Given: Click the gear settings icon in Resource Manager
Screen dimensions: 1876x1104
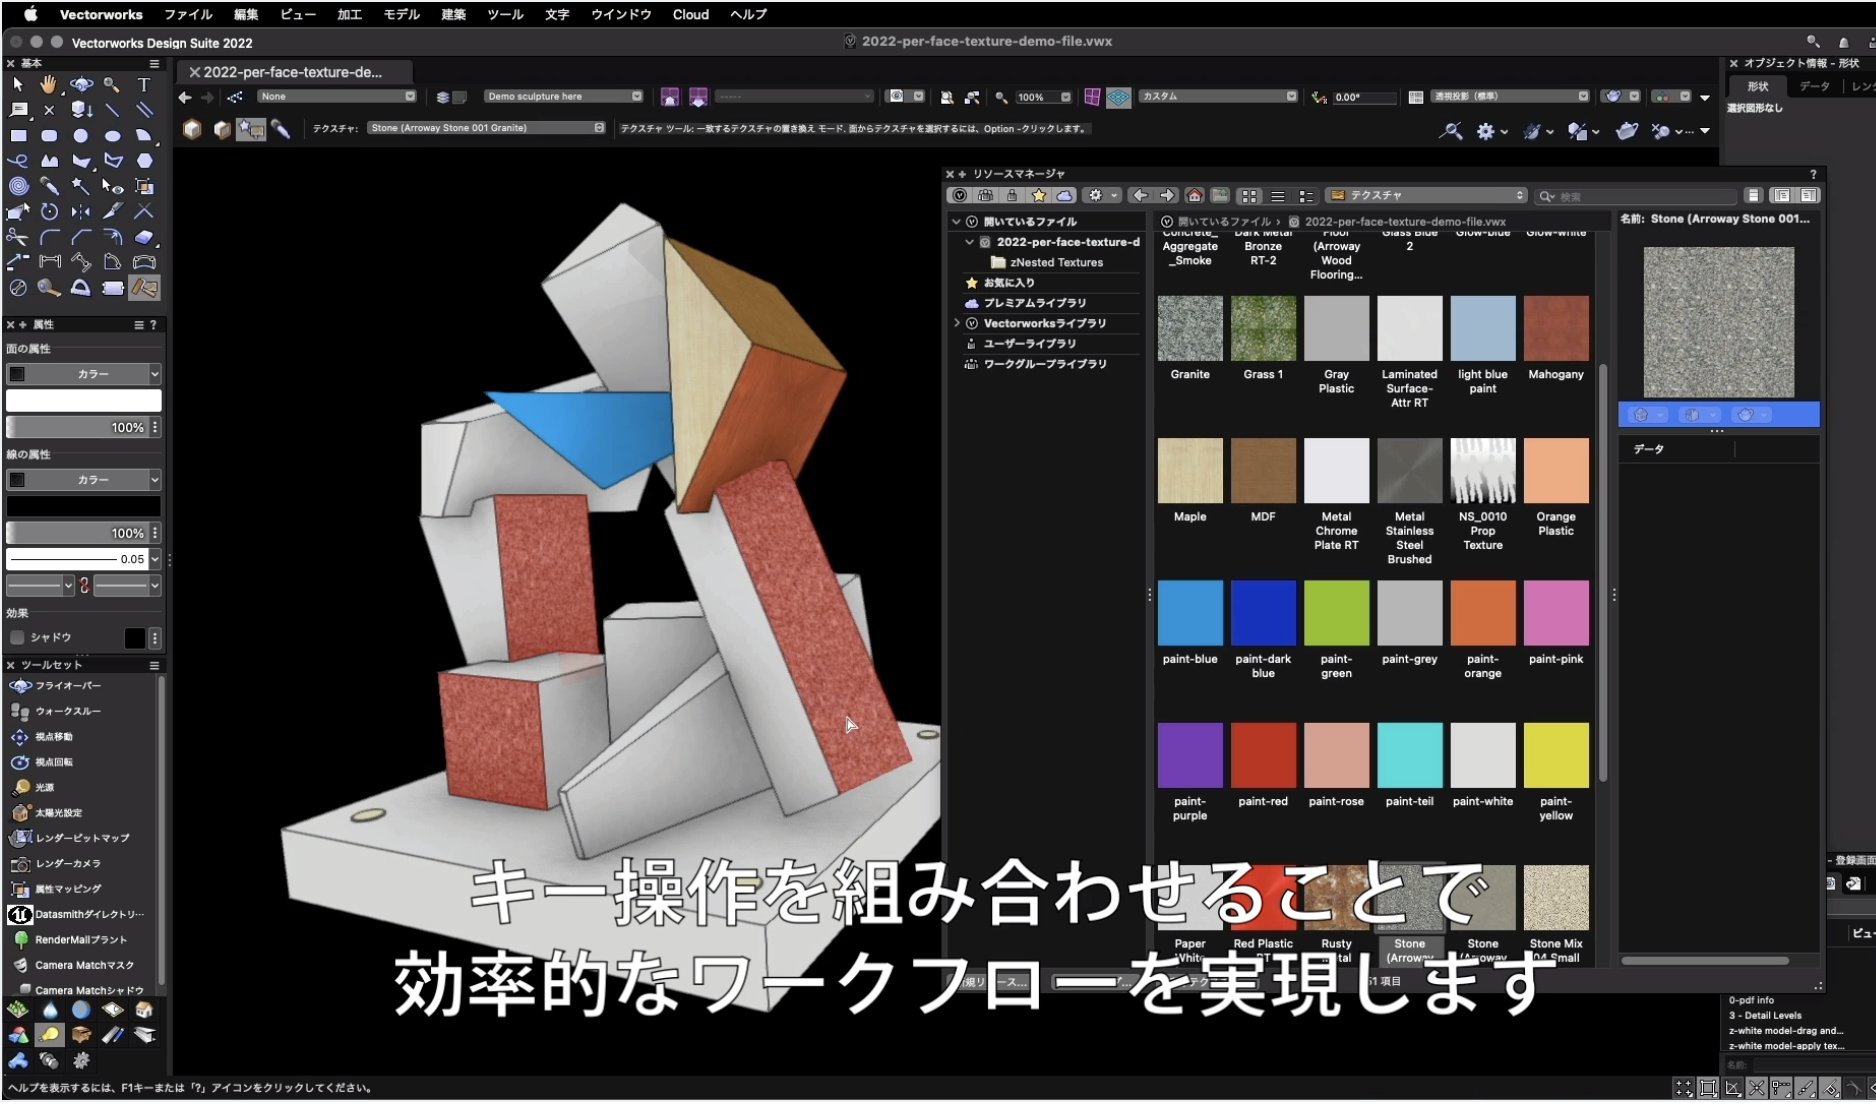Looking at the screenshot, I should (x=1101, y=195).
